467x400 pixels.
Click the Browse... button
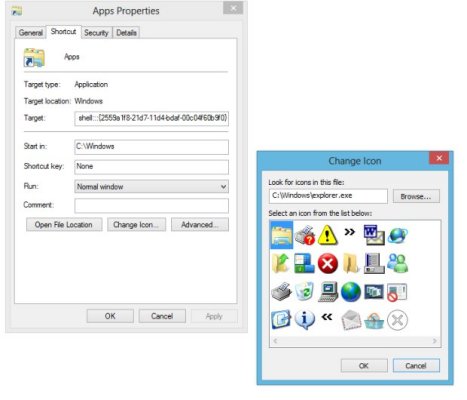click(x=416, y=196)
